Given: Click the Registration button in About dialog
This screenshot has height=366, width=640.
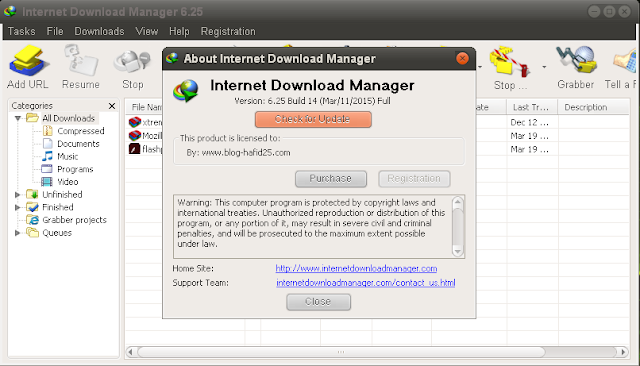Looking at the screenshot, I should [x=414, y=179].
